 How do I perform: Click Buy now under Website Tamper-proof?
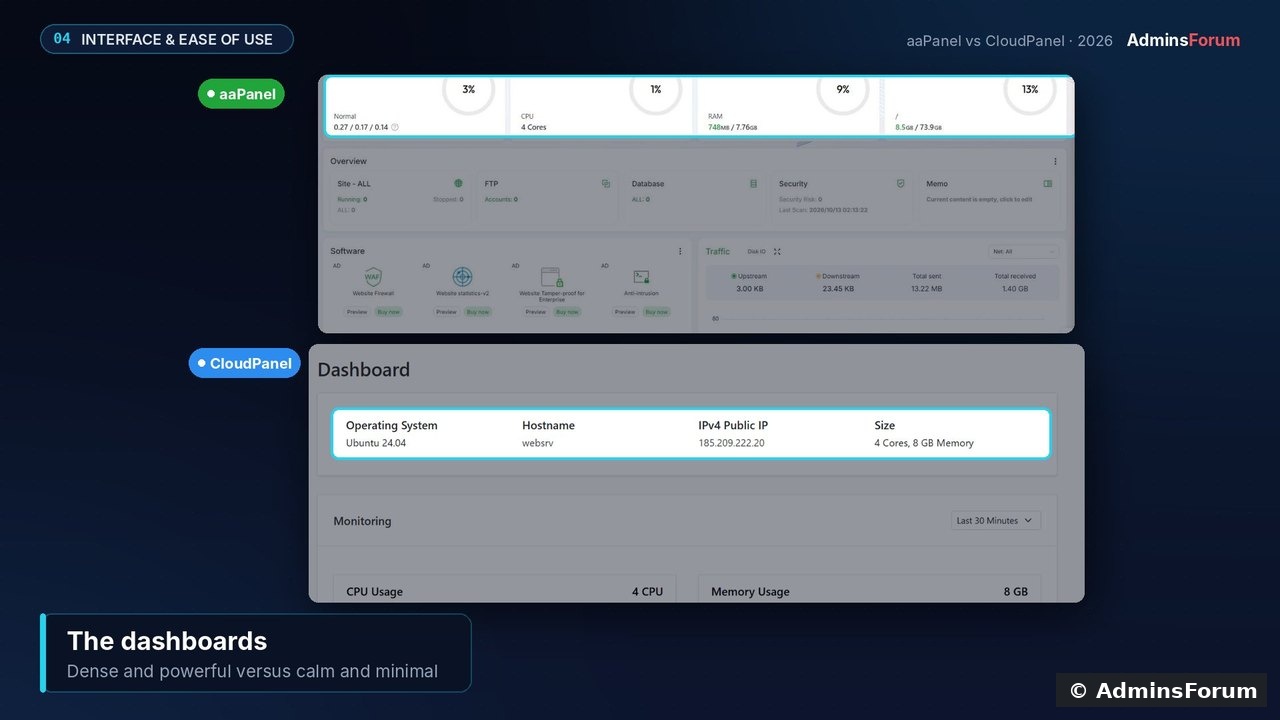[567, 312]
